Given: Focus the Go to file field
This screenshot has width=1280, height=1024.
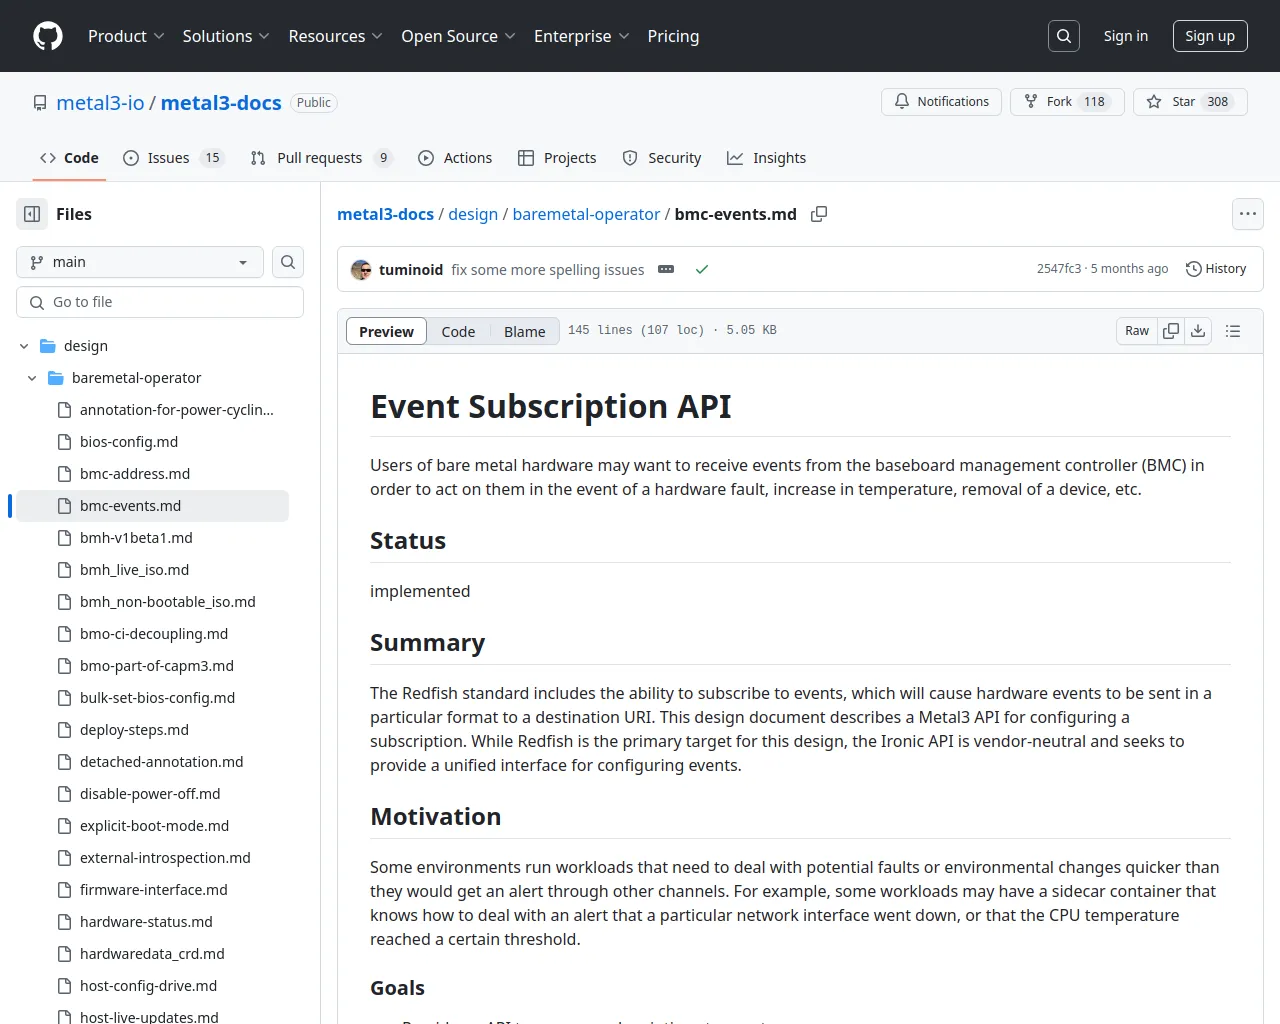Looking at the screenshot, I should click(160, 302).
